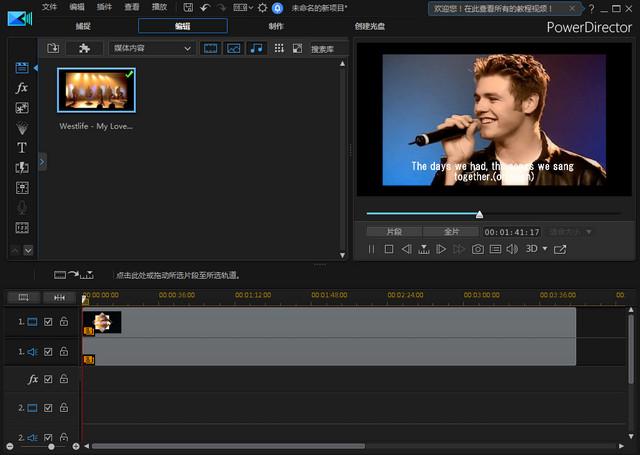
Task: Open the 播放 menu
Action: [160, 7]
